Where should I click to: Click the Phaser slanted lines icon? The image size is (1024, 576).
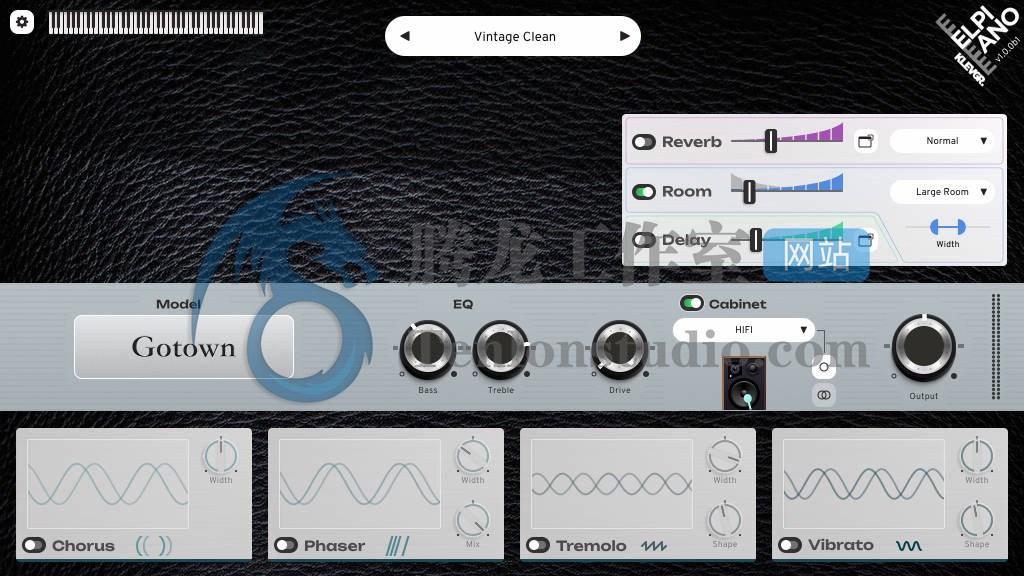[397, 545]
